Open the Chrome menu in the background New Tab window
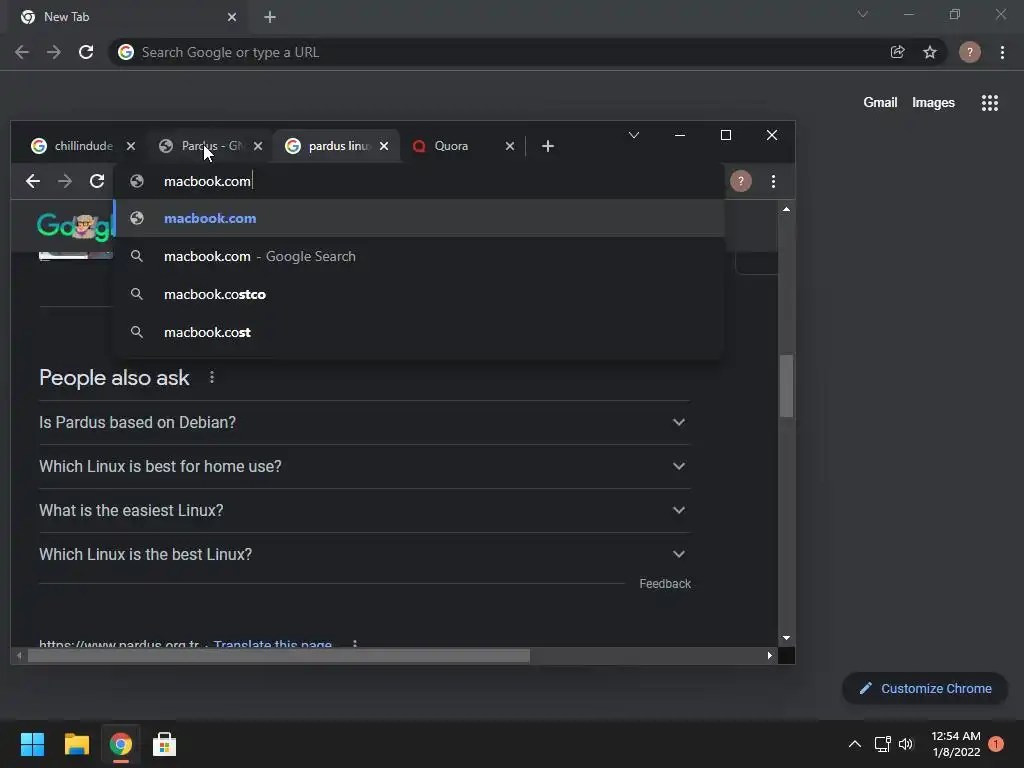This screenshot has height=768, width=1024. [1002, 52]
